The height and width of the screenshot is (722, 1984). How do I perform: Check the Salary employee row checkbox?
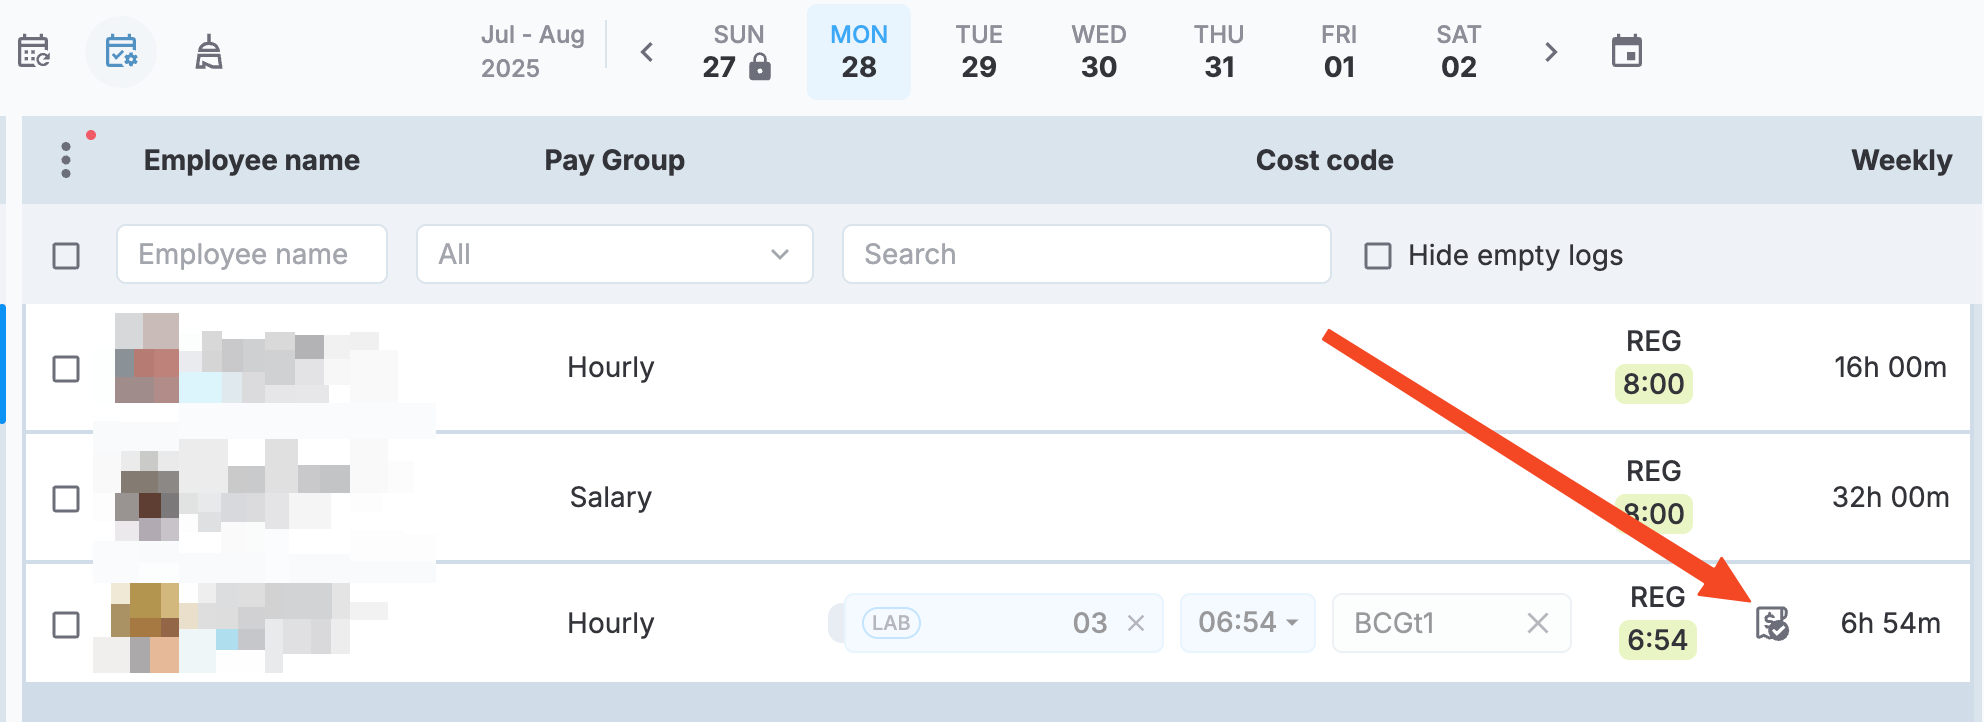tap(66, 499)
